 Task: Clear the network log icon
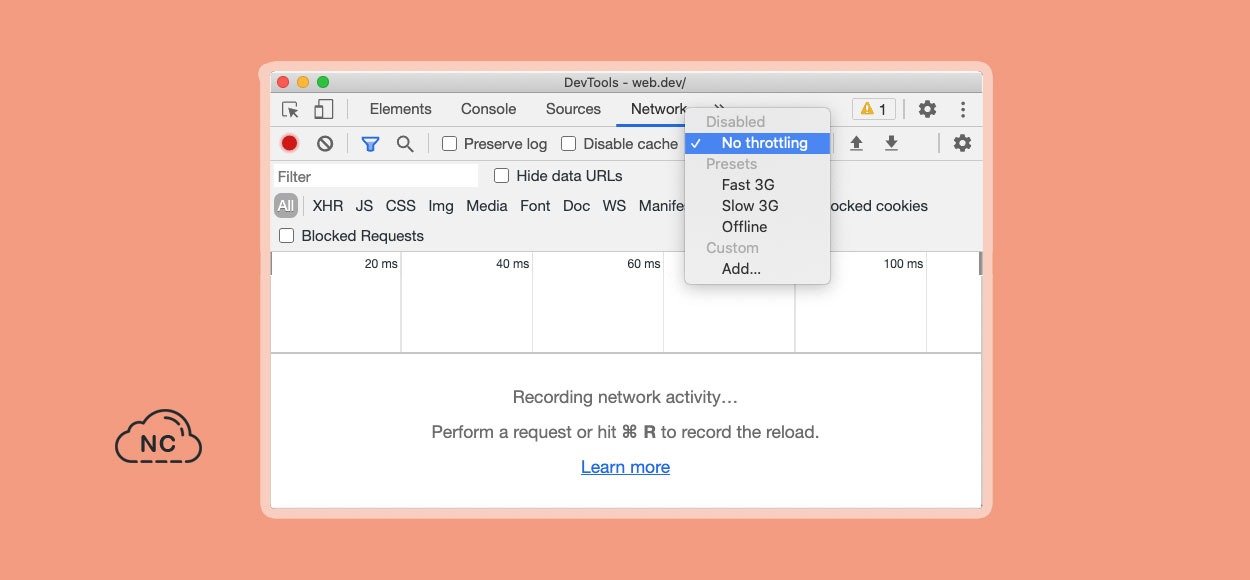point(325,143)
